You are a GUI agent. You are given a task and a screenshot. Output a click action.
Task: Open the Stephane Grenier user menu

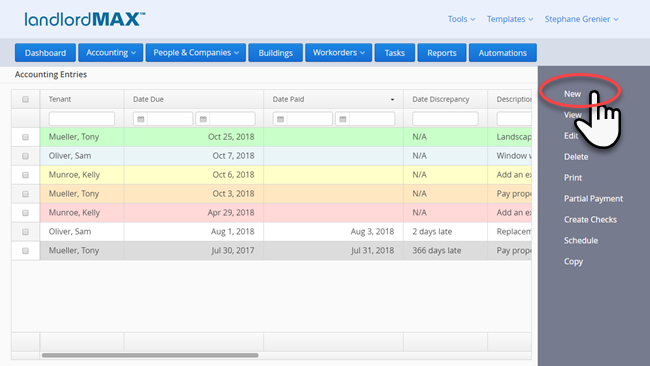pos(582,19)
